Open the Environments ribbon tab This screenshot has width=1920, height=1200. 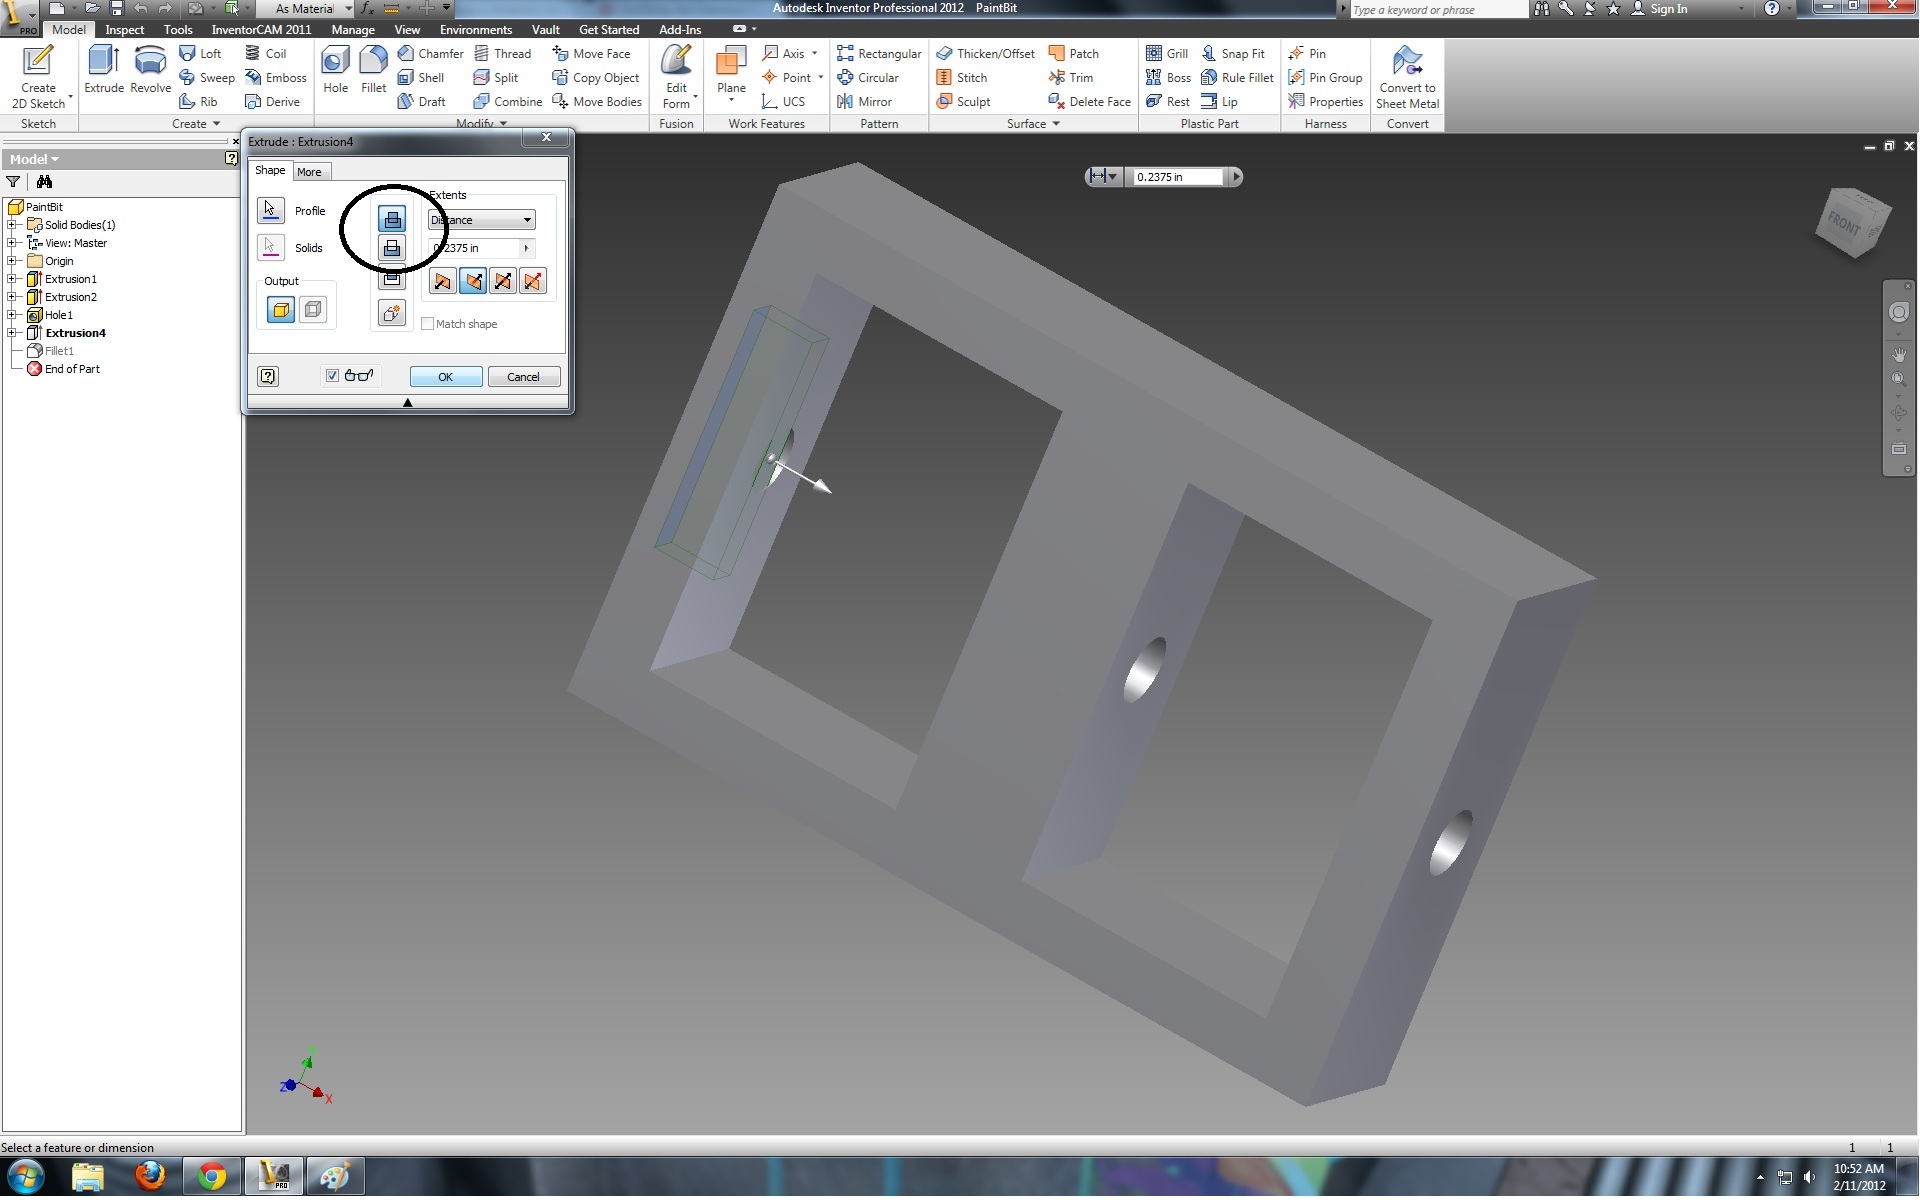pyautogui.click(x=476, y=29)
